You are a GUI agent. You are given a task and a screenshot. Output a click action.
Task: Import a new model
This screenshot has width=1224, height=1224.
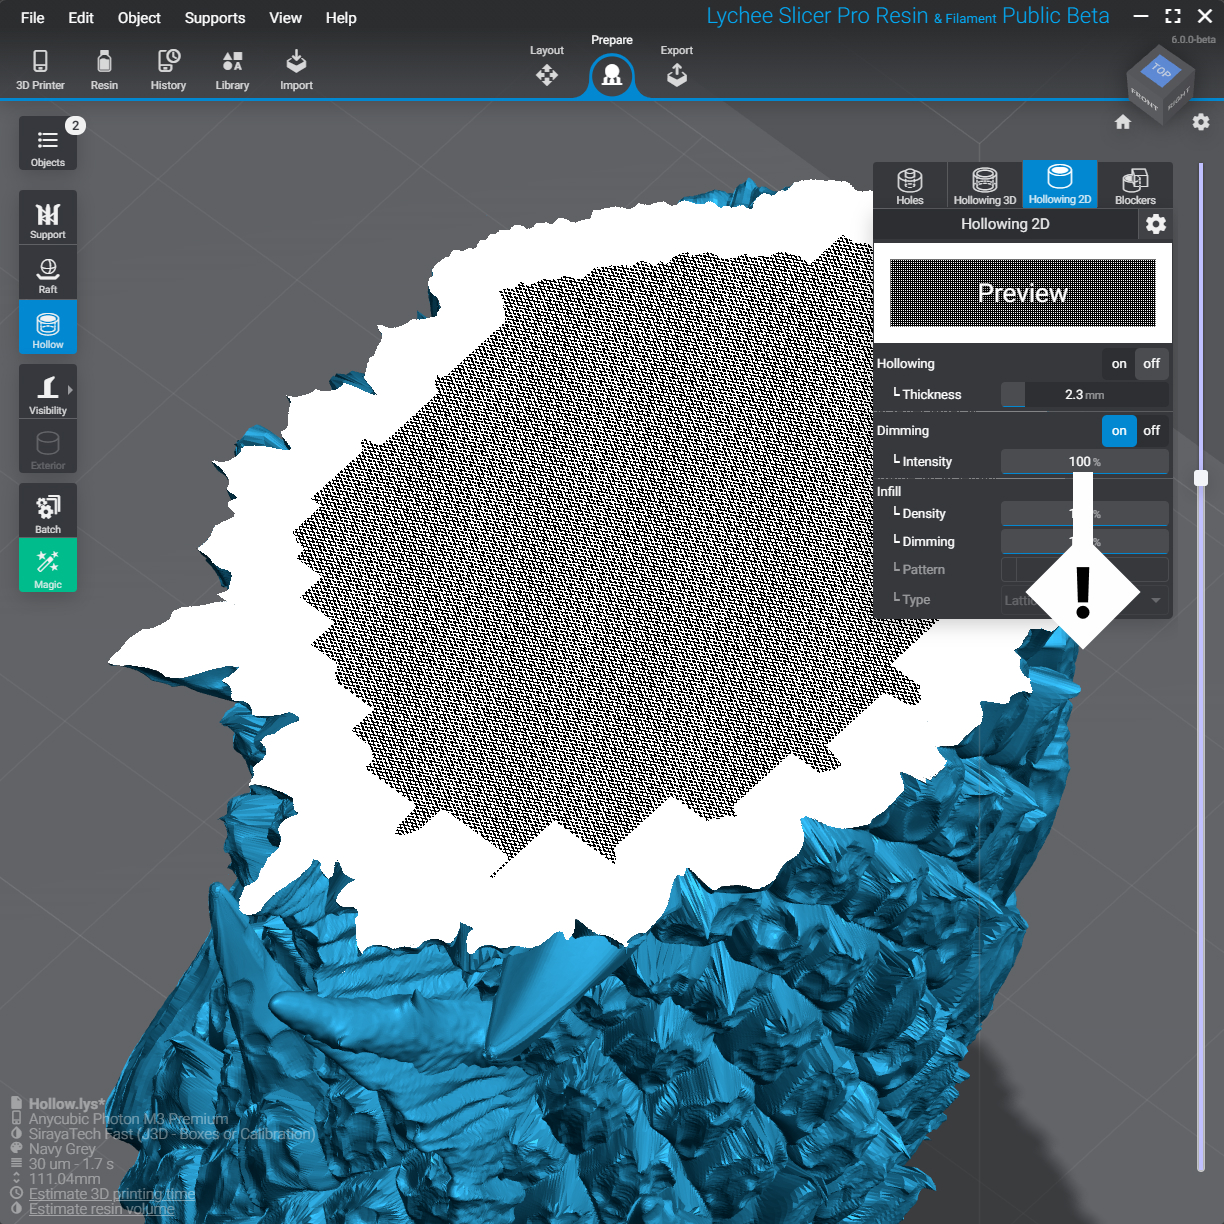pos(296,68)
